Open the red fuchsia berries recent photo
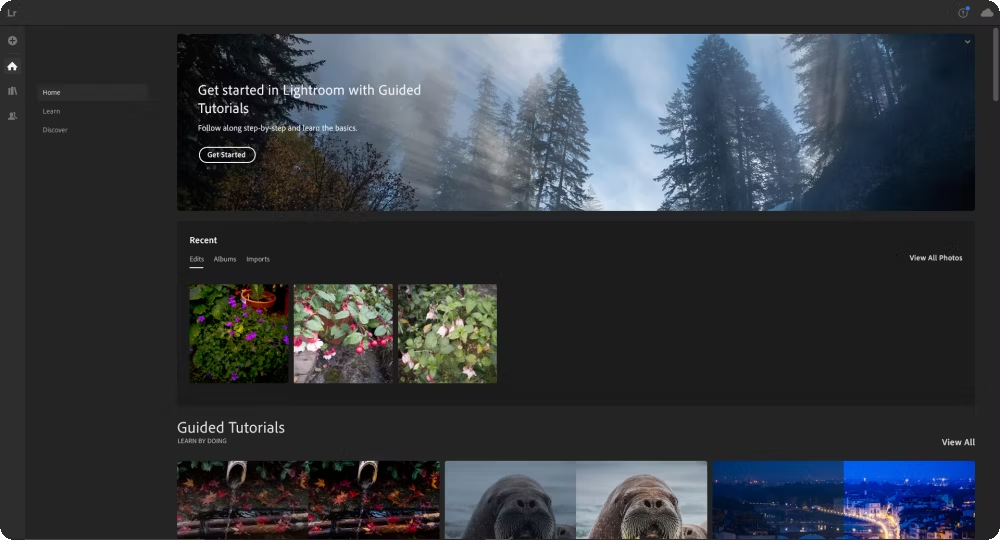 click(x=343, y=333)
